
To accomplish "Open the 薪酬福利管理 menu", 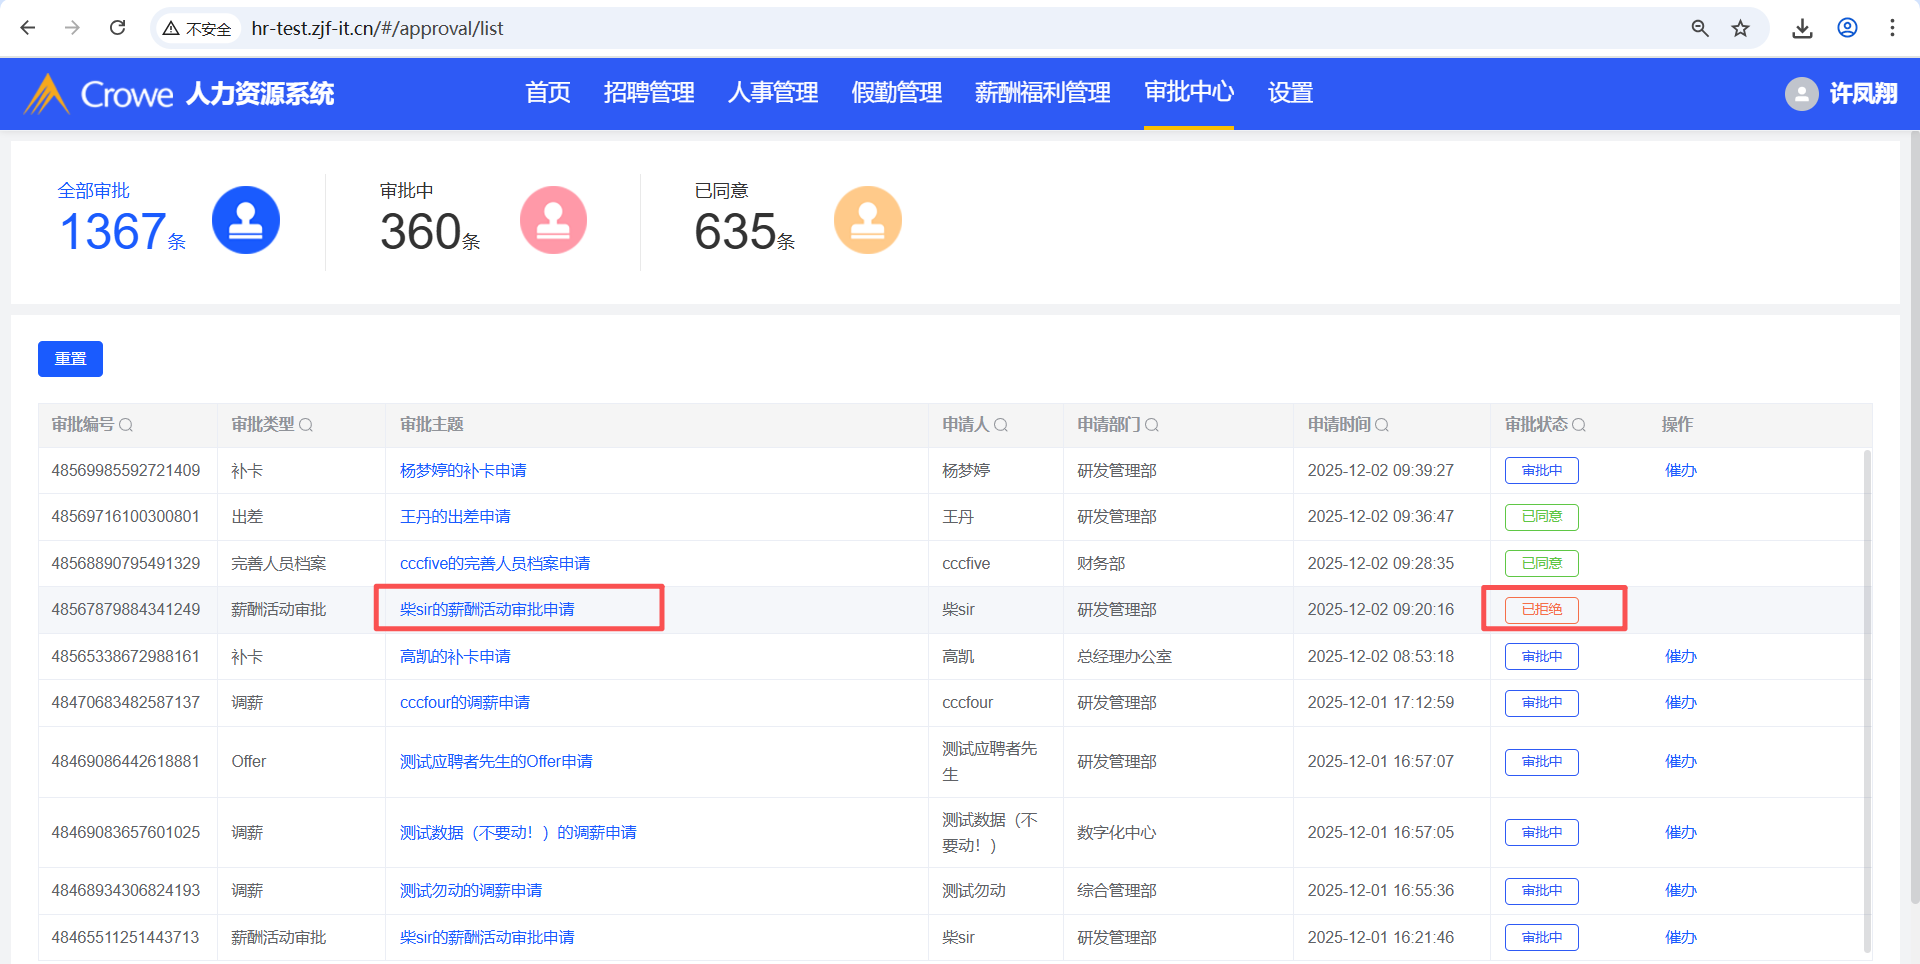I will coord(1043,93).
